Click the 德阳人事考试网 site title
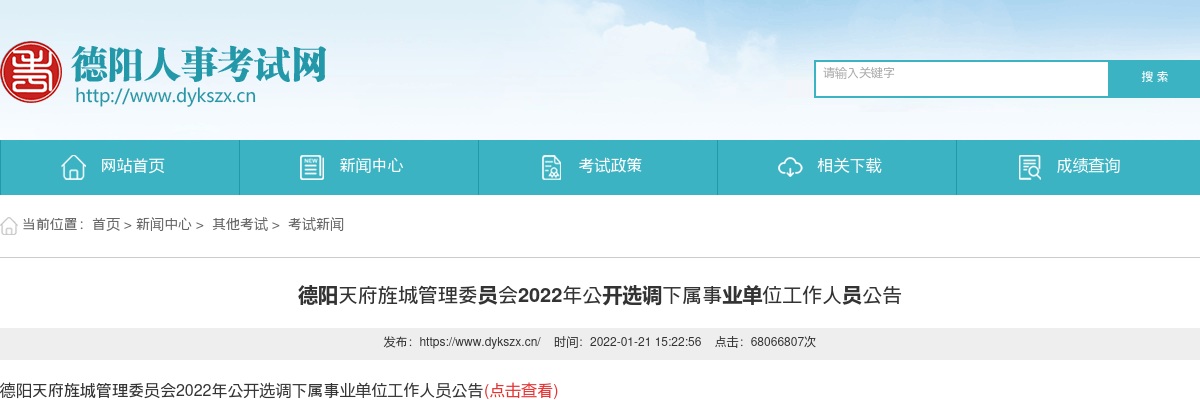Image resolution: width=1200 pixels, height=400 pixels. (x=199, y=66)
